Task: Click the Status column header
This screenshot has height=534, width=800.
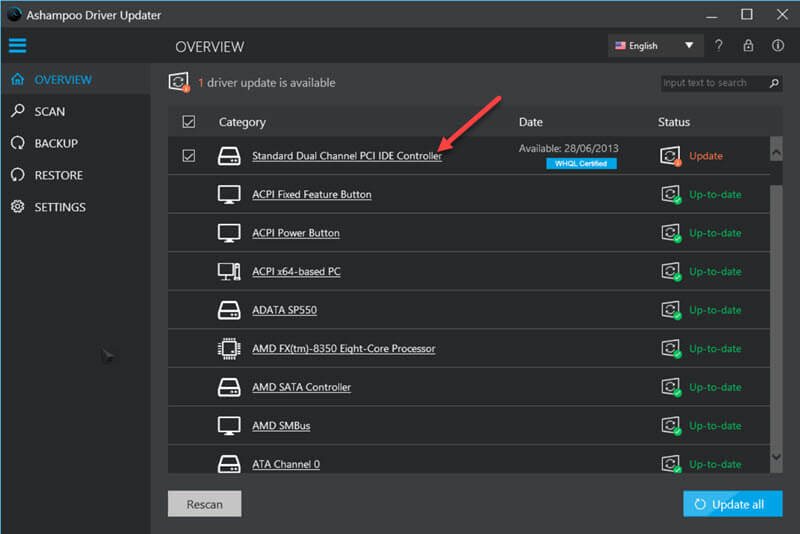Action: click(673, 122)
